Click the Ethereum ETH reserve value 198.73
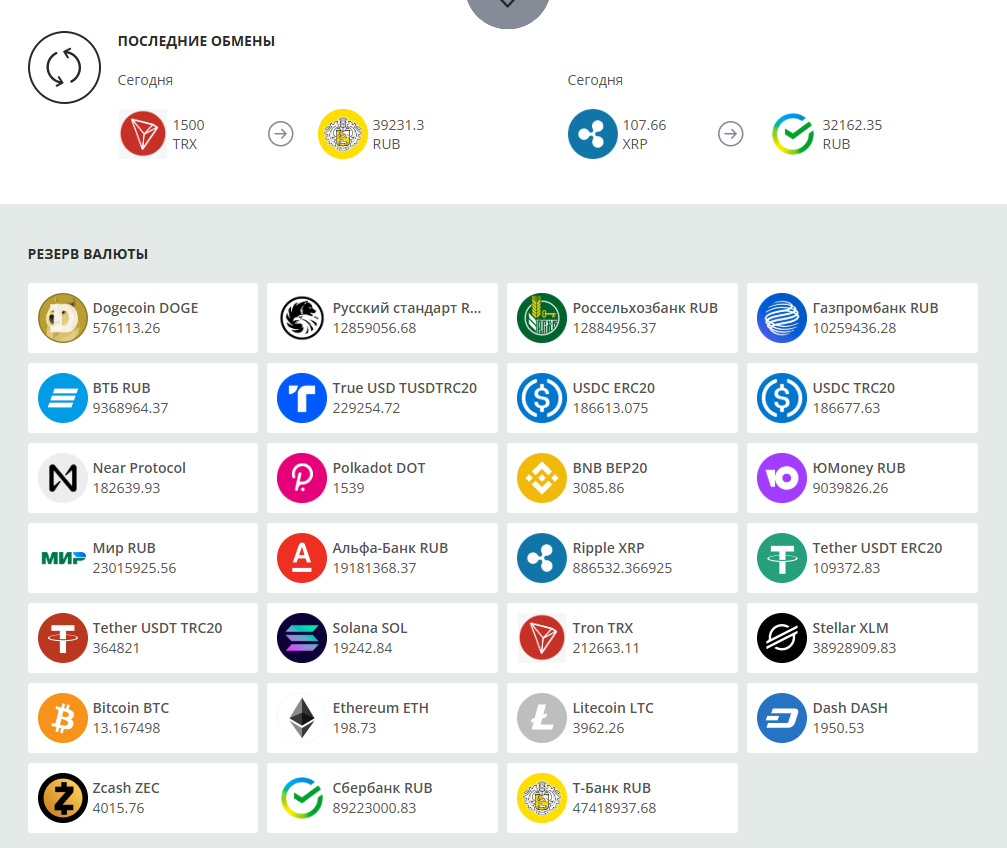The width and height of the screenshot is (1007, 848). pyautogui.click(x=355, y=728)
